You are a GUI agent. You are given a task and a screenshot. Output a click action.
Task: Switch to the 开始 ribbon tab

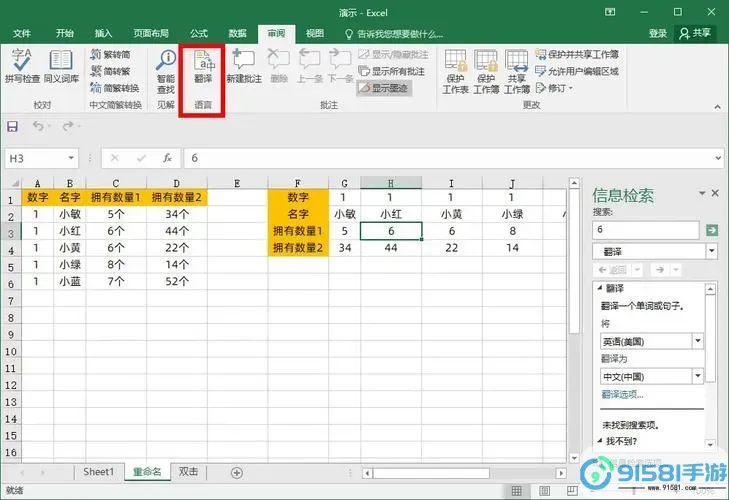(x=65, y=33)
